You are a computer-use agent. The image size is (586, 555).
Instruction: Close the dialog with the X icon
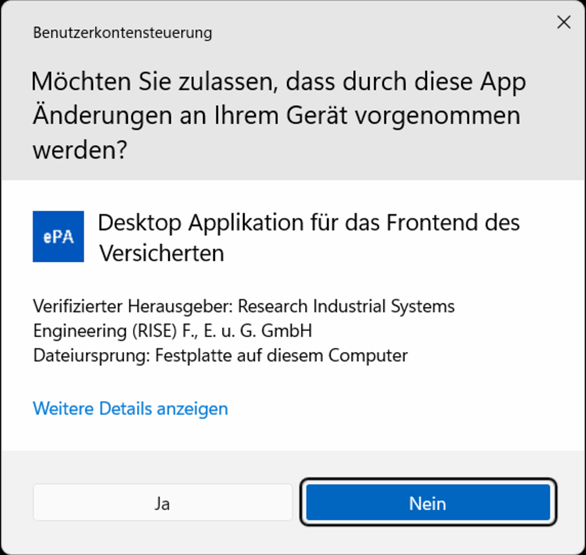564,22
